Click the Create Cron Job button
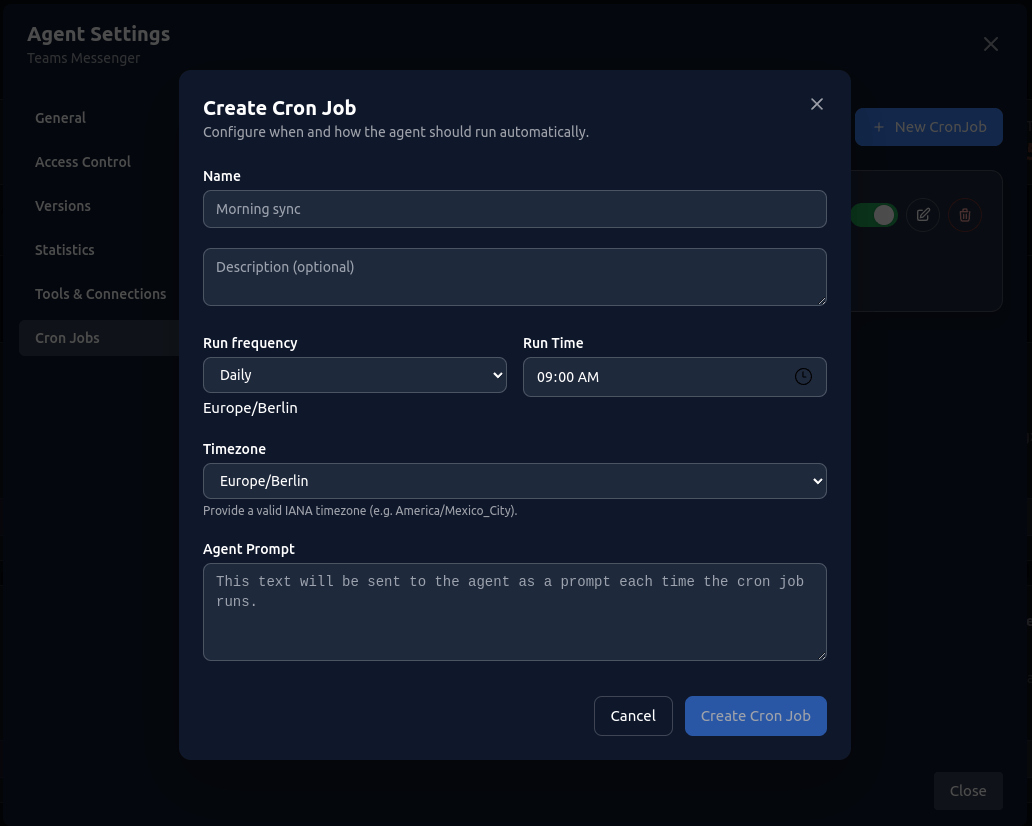This screenshot has width=1032, height=826. tap(756, 716)
